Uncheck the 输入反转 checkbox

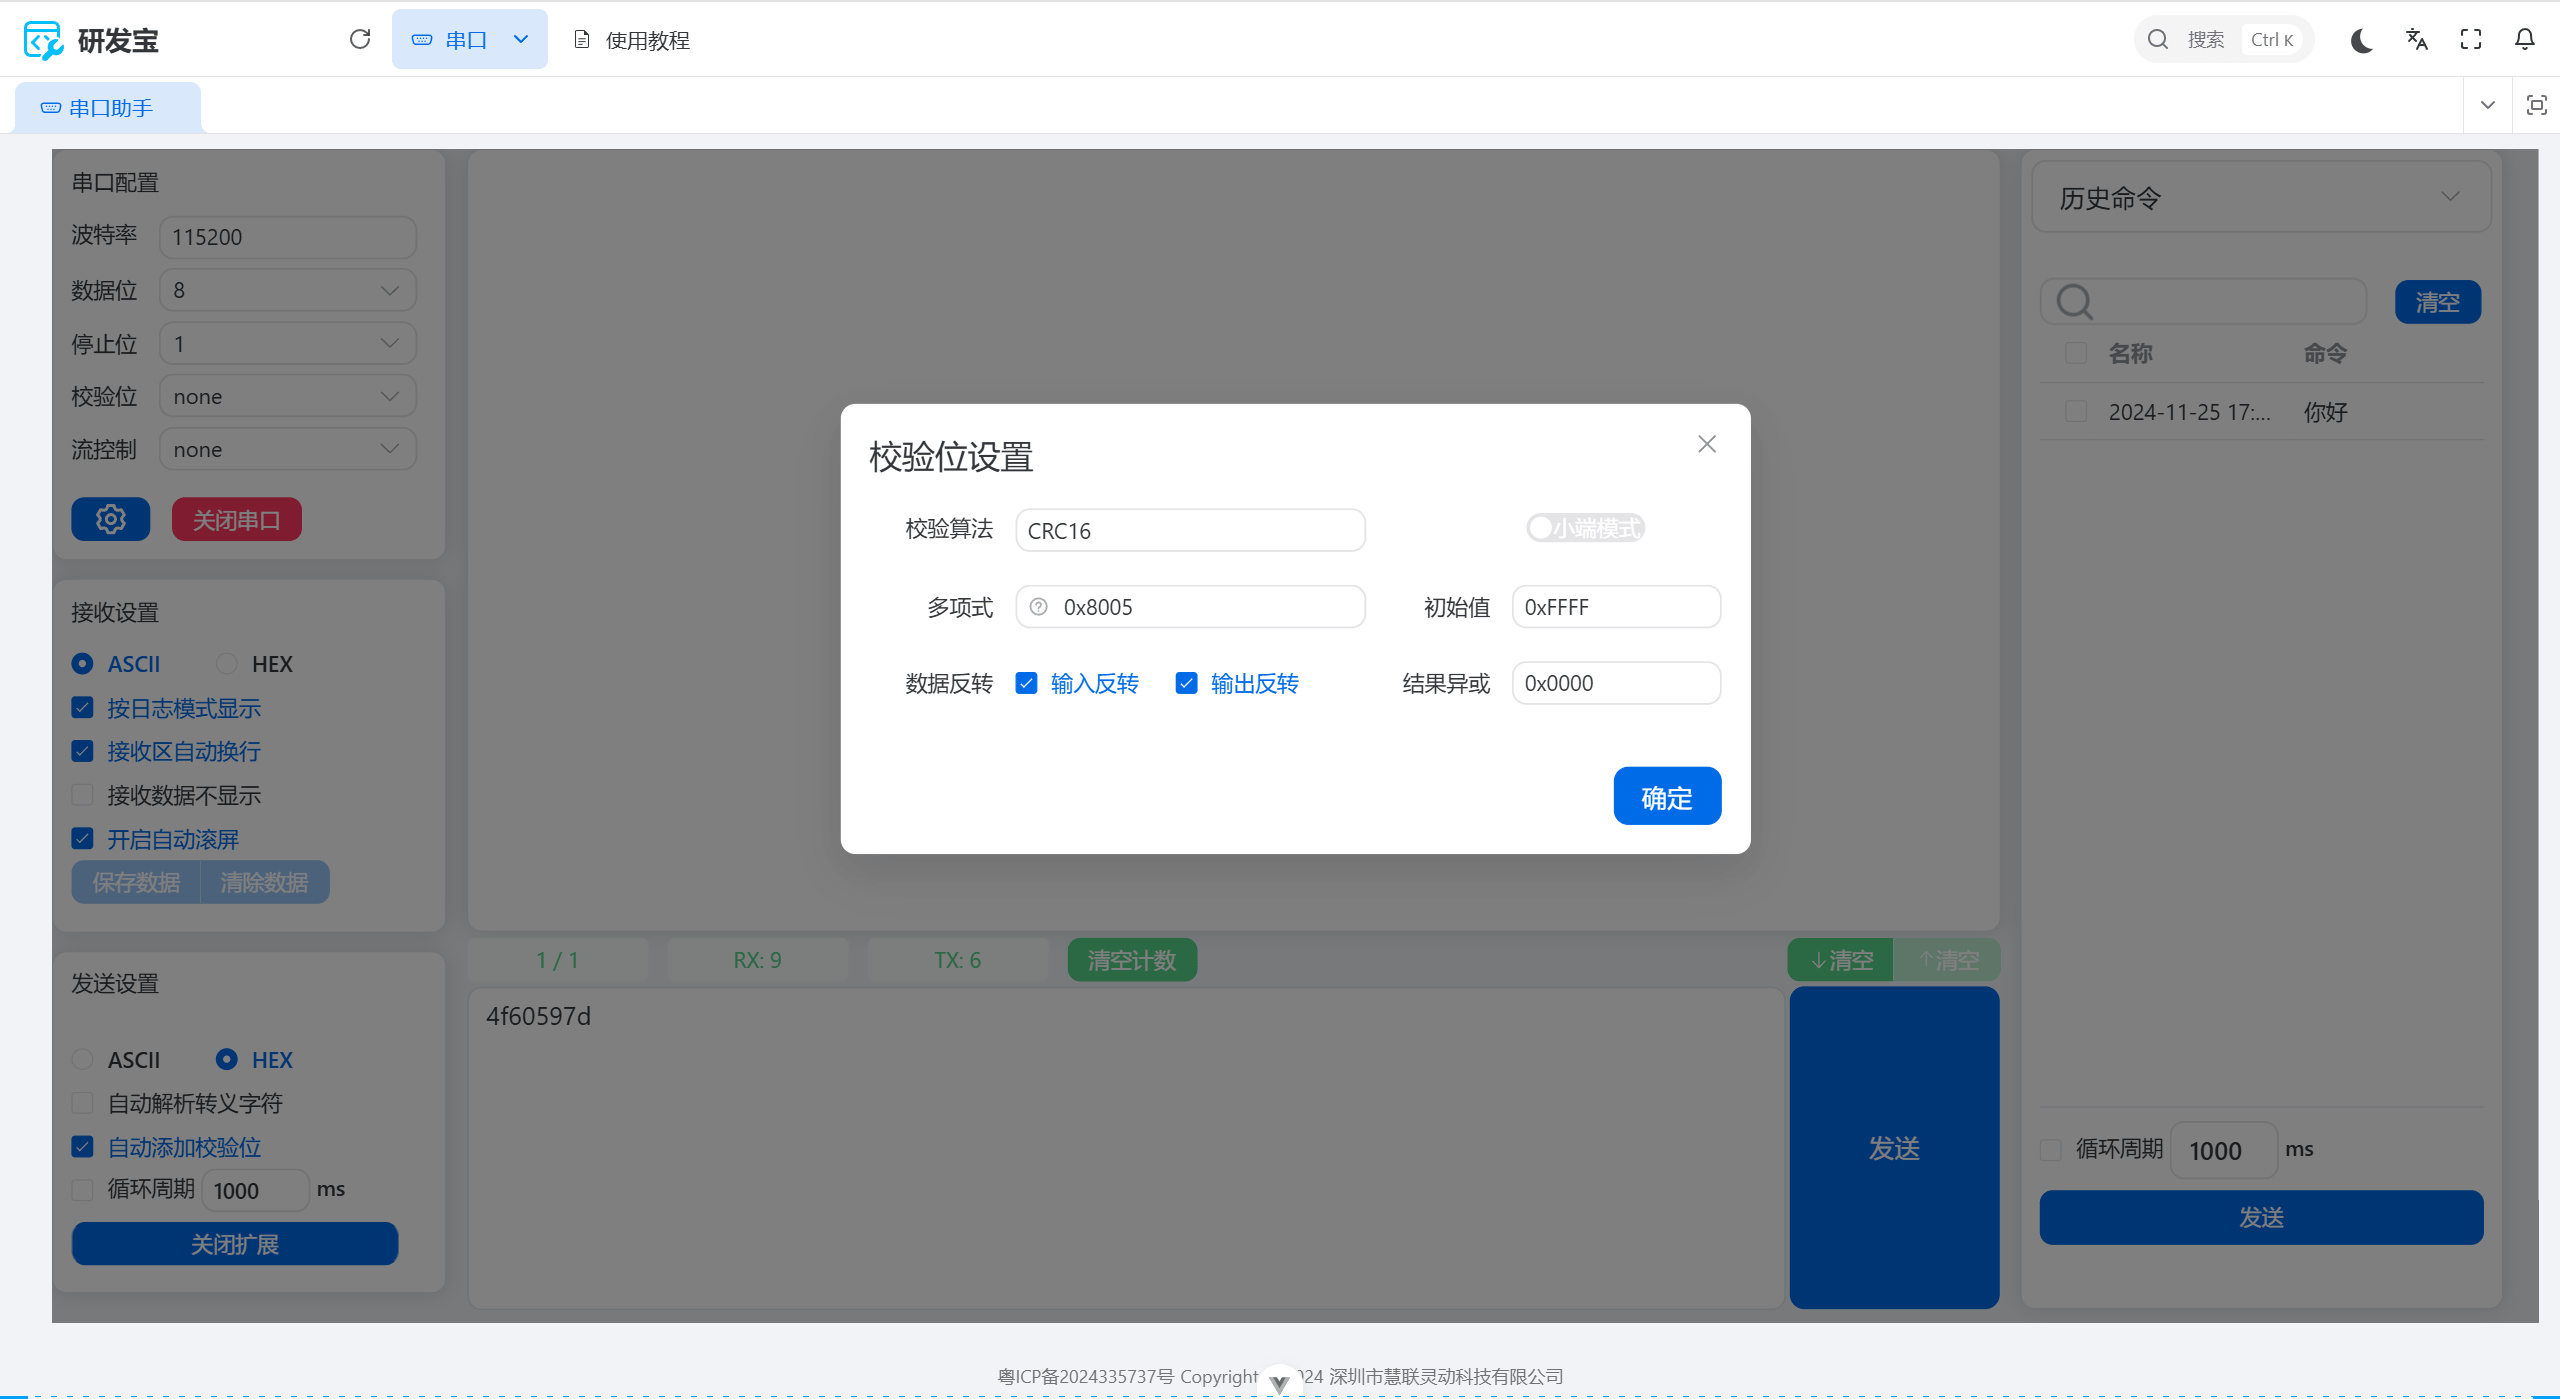[x=1026, y=683]
